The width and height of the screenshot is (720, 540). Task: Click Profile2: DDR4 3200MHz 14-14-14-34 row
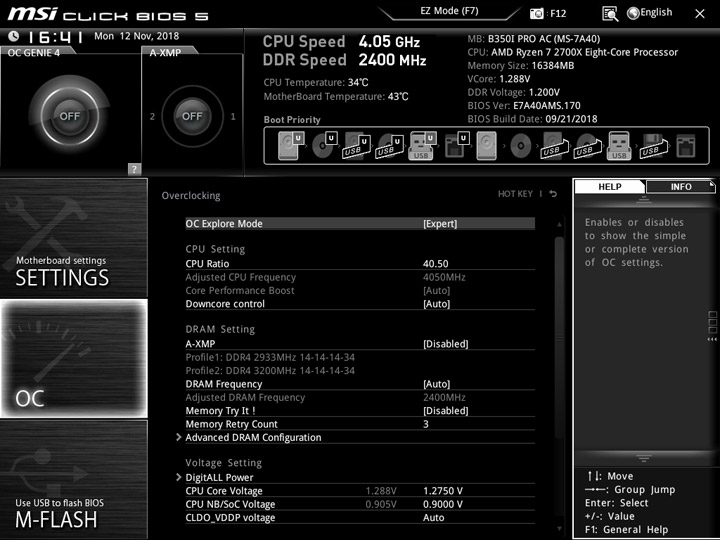270,371
